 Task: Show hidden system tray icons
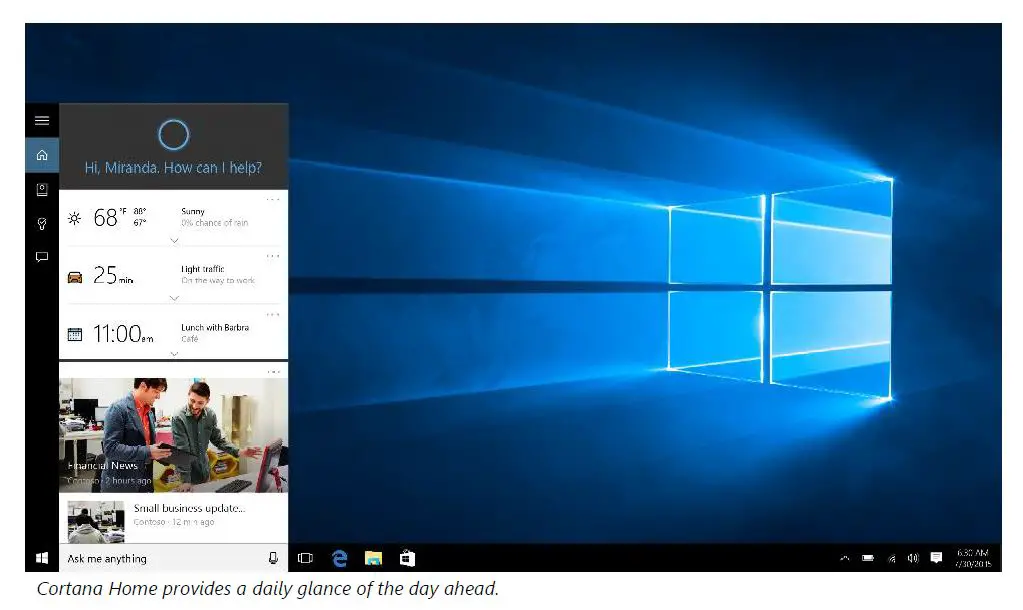(x=845, y=558)
